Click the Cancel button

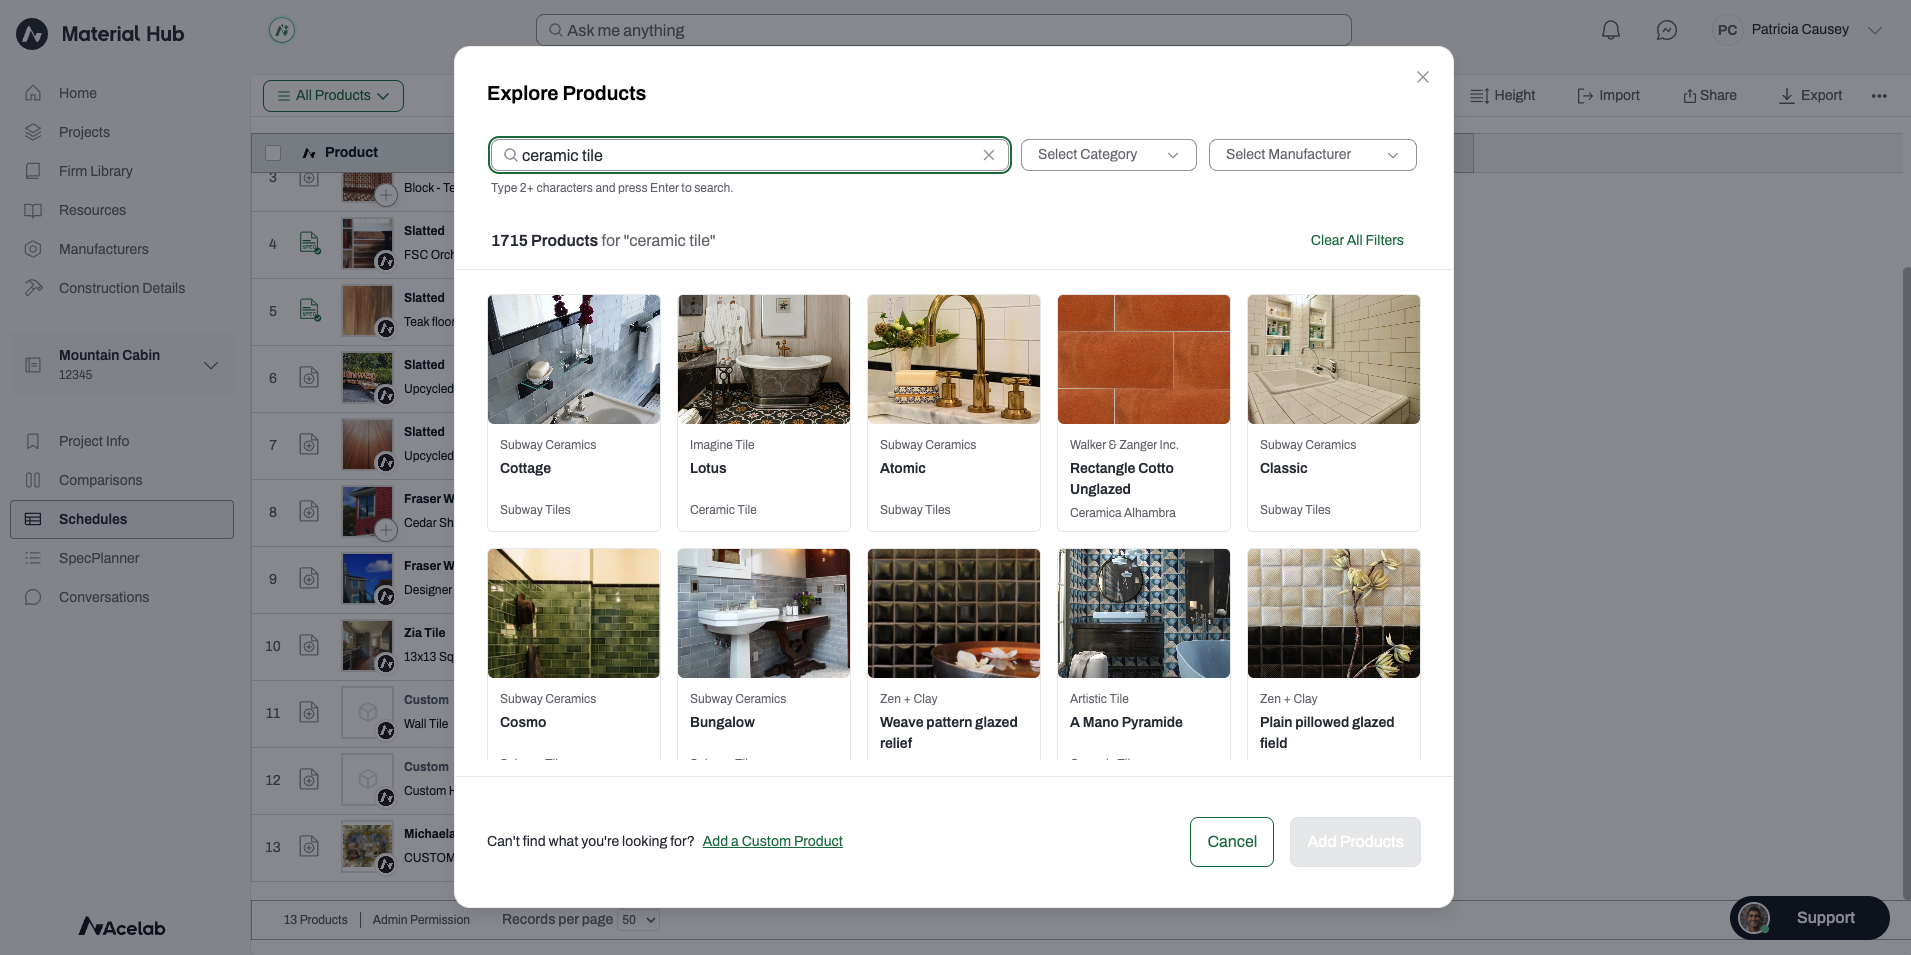pos(1231,842)
